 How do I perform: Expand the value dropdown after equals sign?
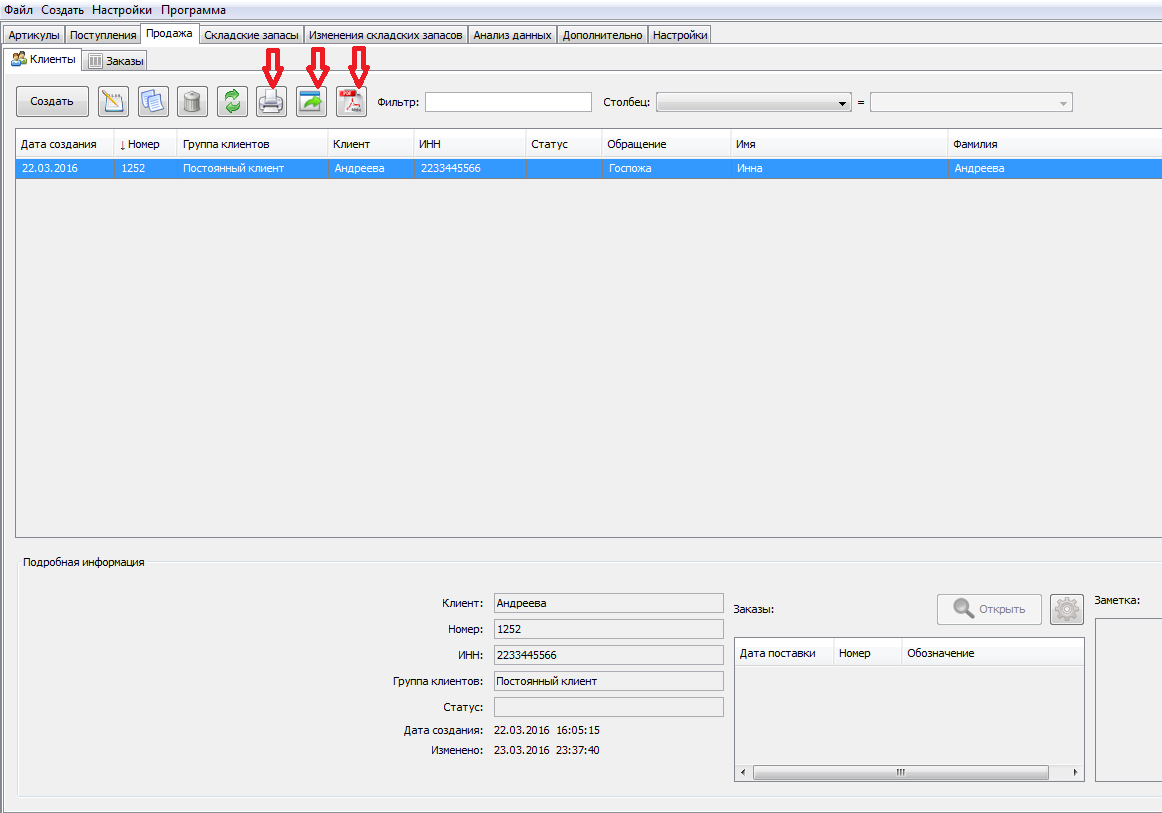click(x=971, y=102)
